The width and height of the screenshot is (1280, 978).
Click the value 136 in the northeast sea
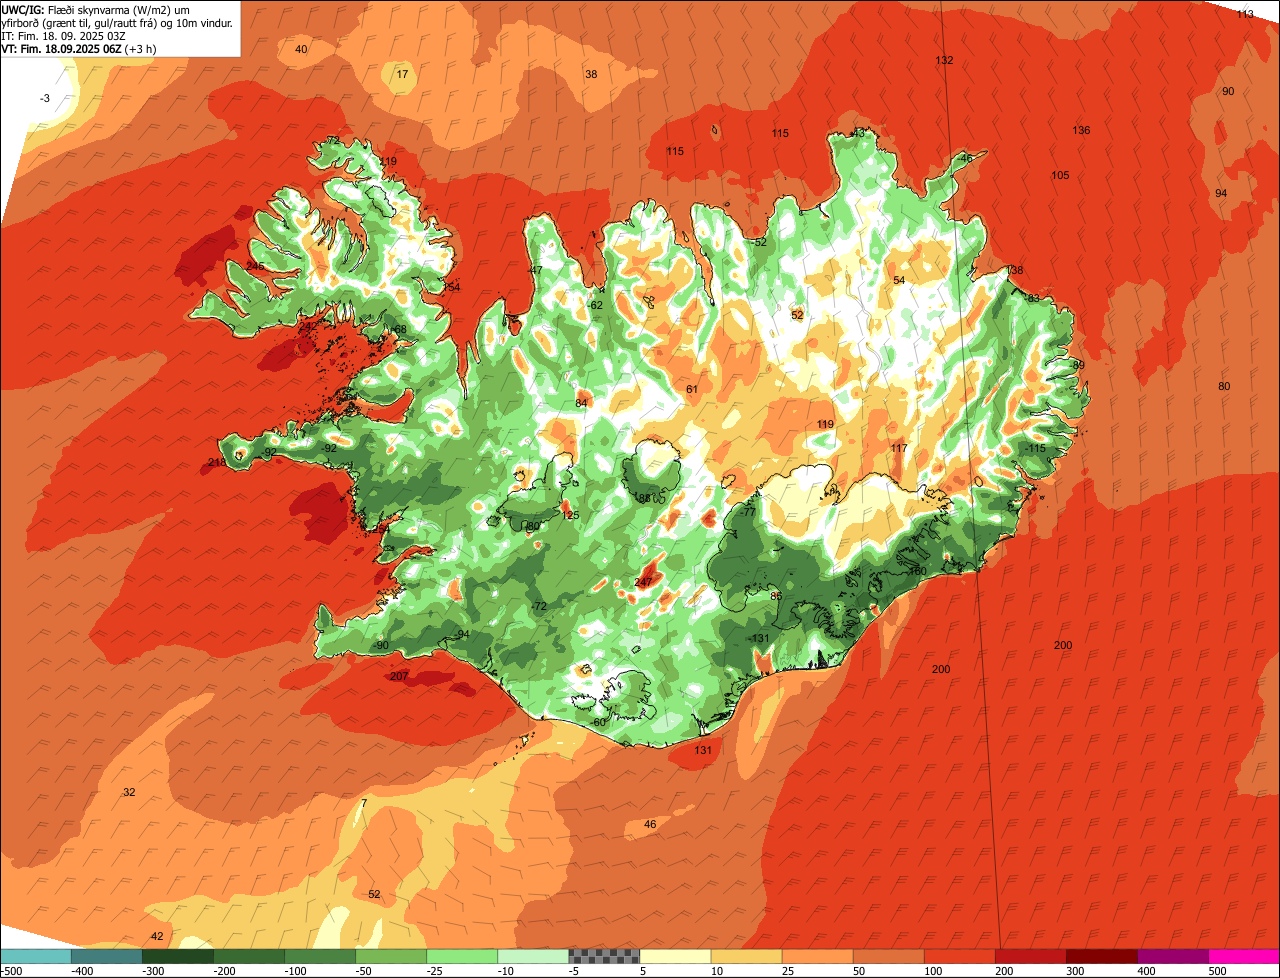click(1081, 130)
